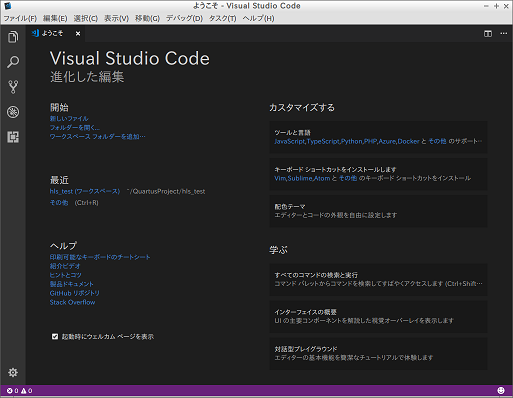Screen dimensions: 513x398
Task: Open the 配色テーマ card
Action: click(378, 211)
